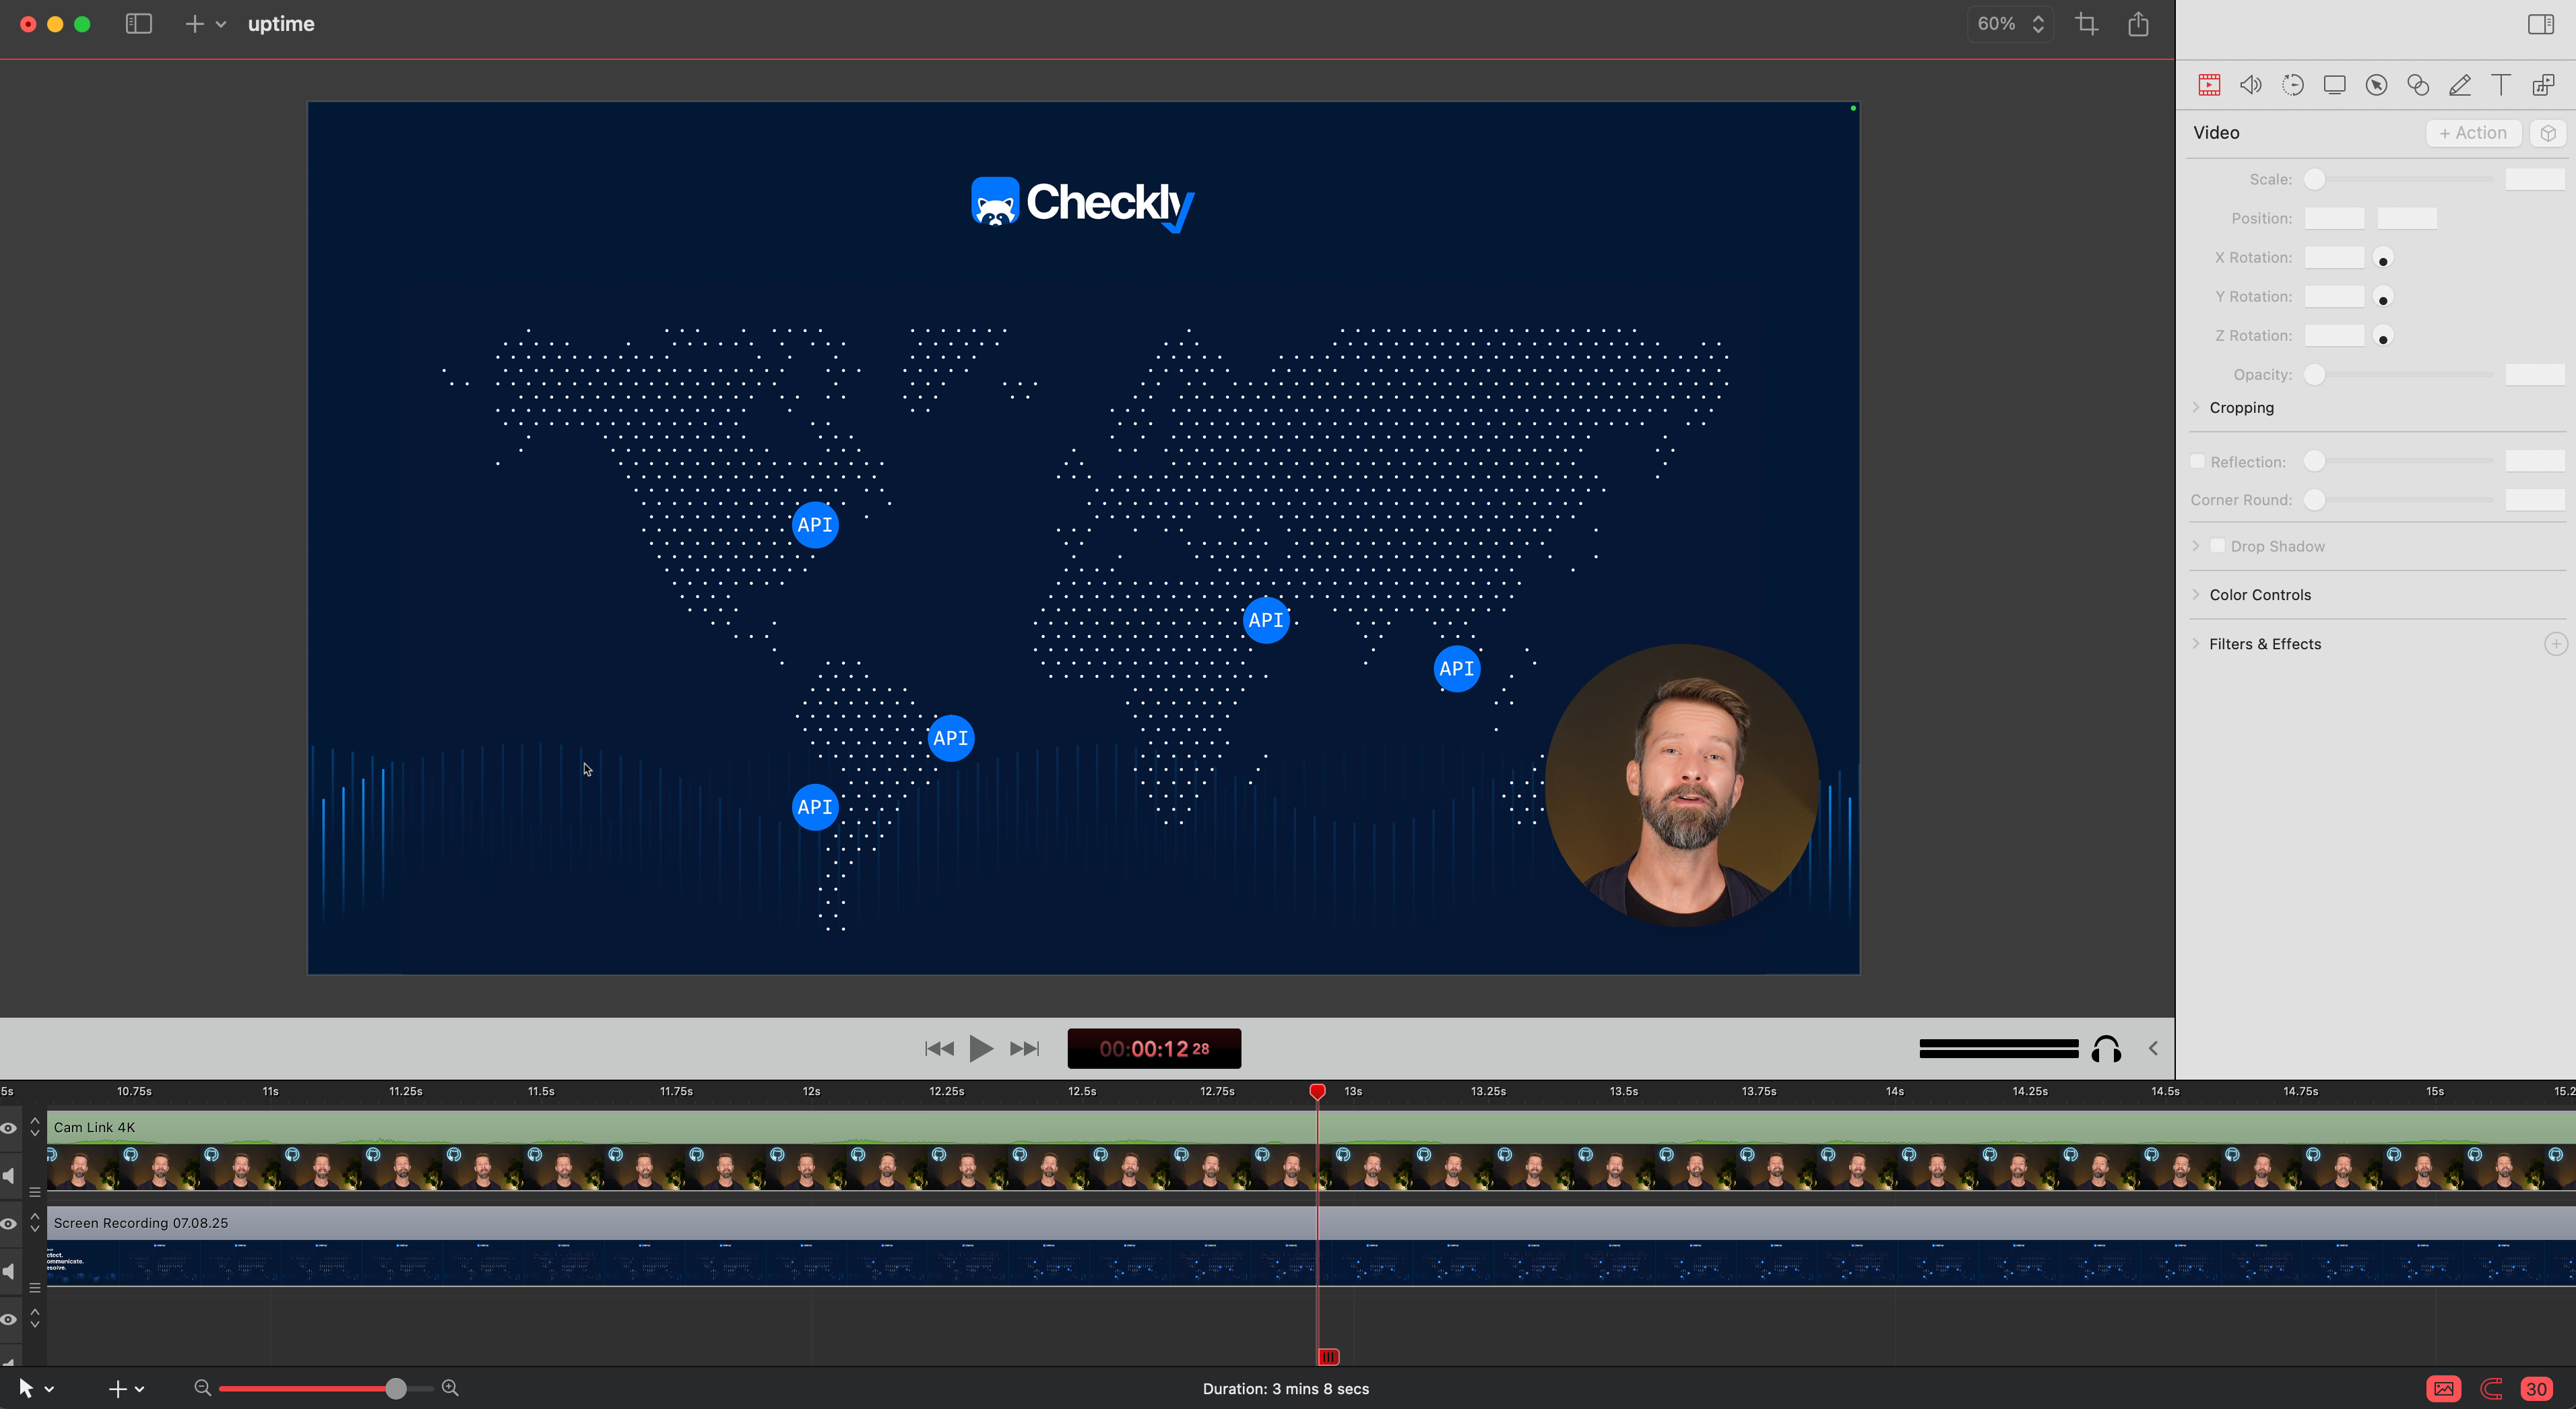Change the third track height stepper
Image resolution: width=2576 pixels, height=1409 pixels.
(35, 1318)
